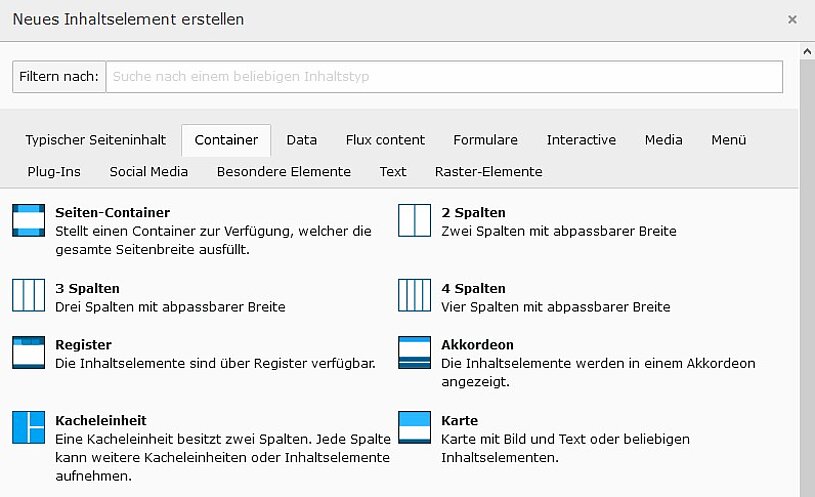This screenshot has height=497, width=815.
Task: Close the Neues Inhaltselement dialog
Action: [792, 19]
